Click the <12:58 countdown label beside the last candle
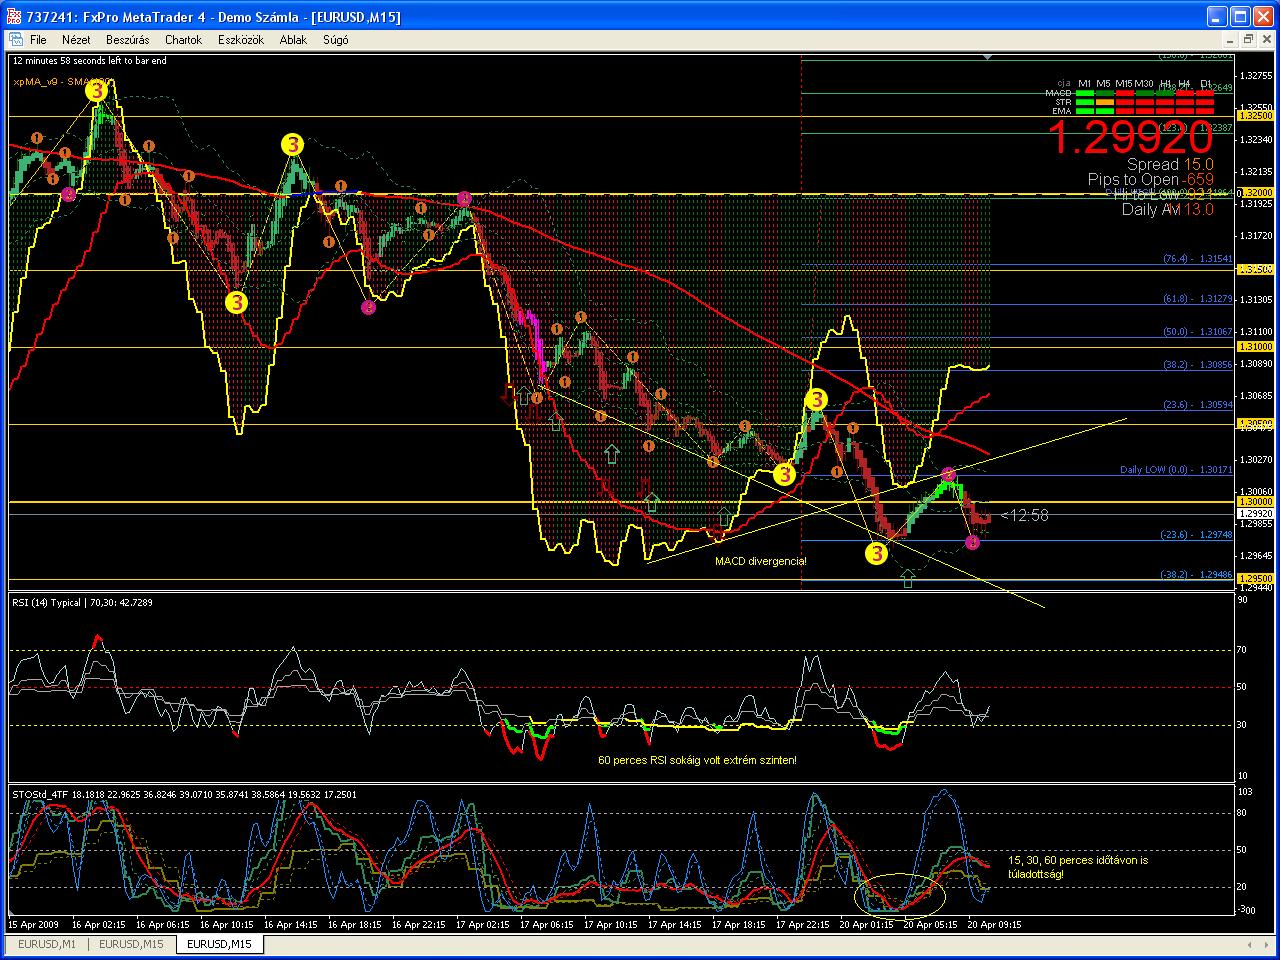Screen dimensions: 1280x960 [x=1025, y=516]
